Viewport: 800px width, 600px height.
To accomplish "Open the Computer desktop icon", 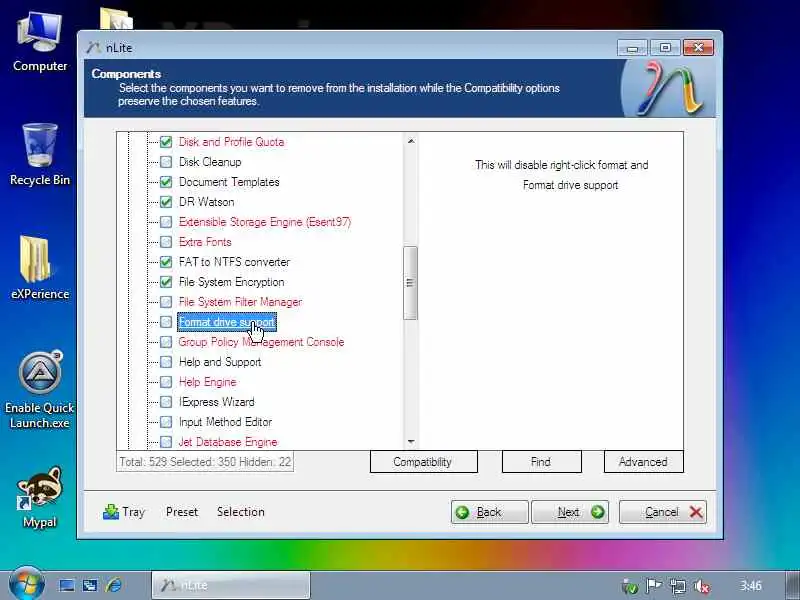I will coord(40,42).
